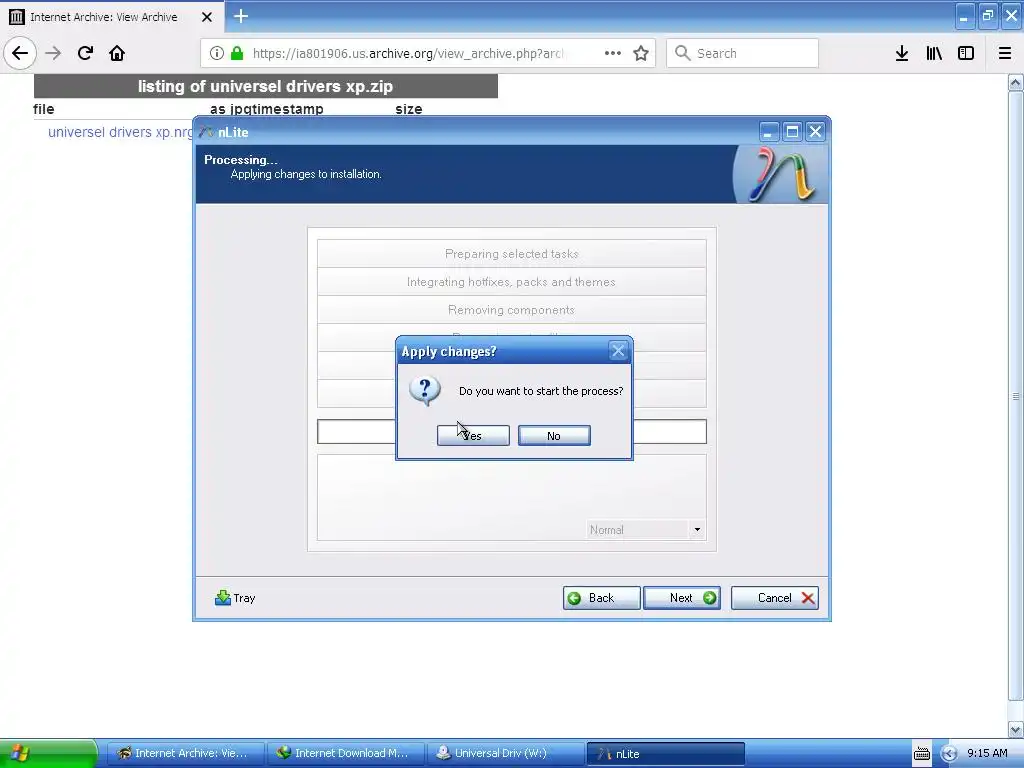
Task: Open the universel drivers xp.nrg link
Action: pyautogui.click(x=120, y=132)
